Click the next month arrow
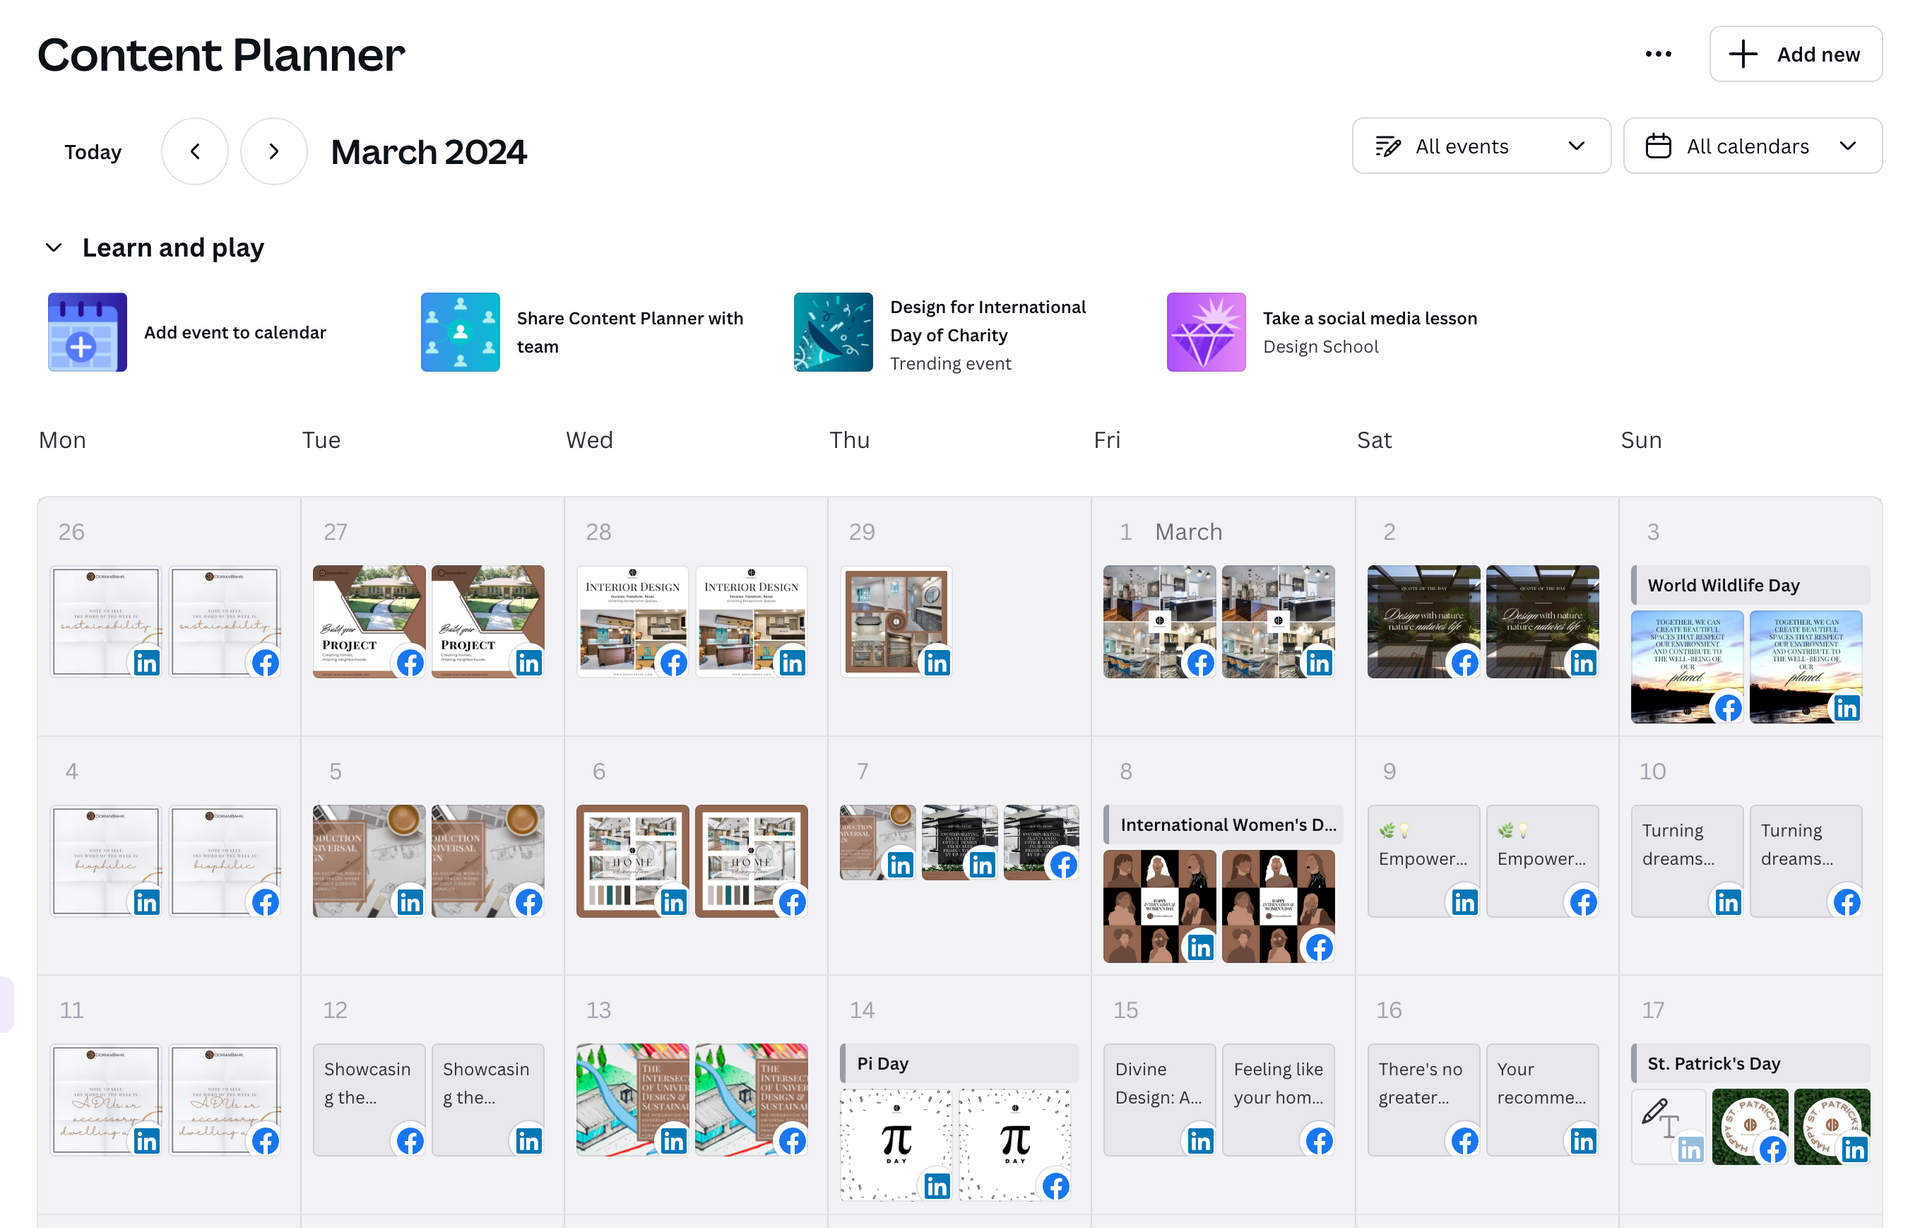This screenshot has width=1920, height=1228. 274,151
